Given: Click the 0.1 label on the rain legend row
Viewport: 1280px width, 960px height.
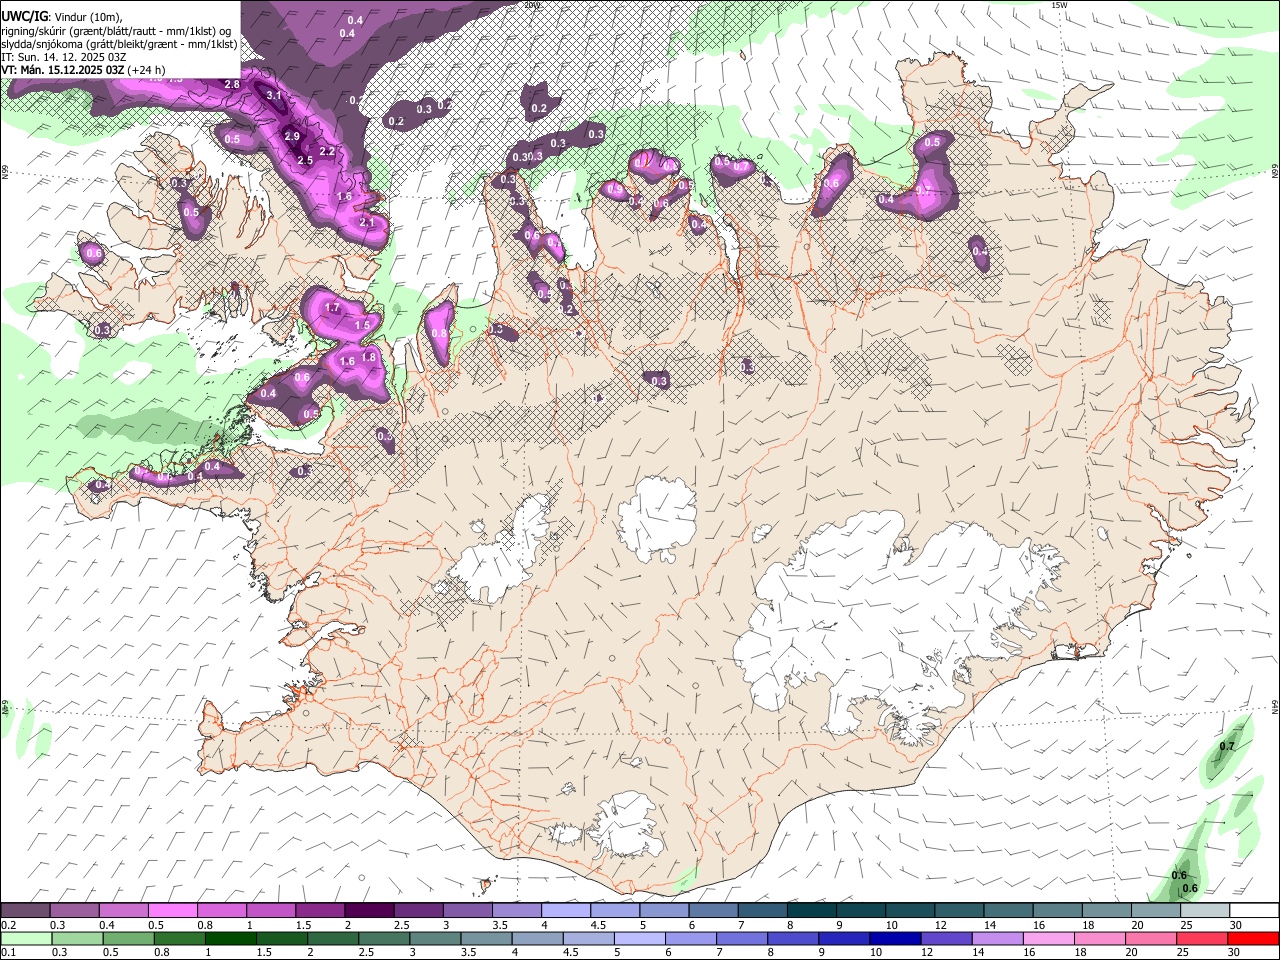Looking at the screenshot, I should (9, 952).
